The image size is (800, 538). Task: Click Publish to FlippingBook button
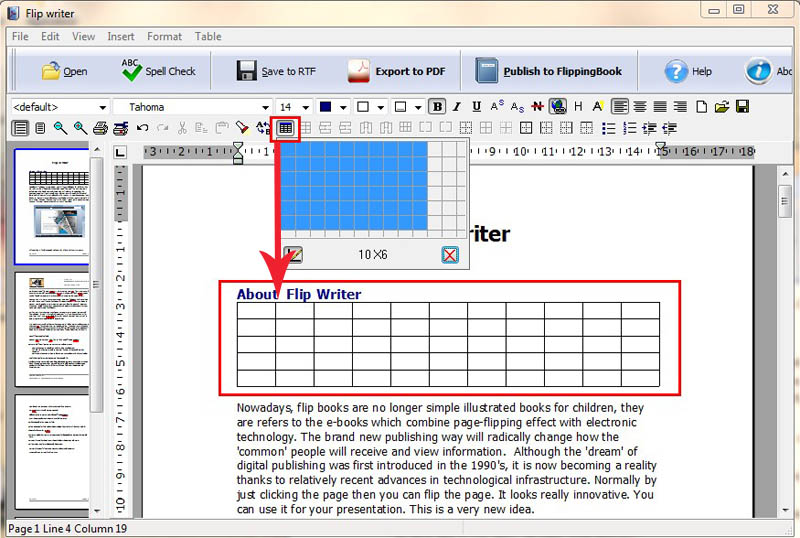click(x=548, y=71)
